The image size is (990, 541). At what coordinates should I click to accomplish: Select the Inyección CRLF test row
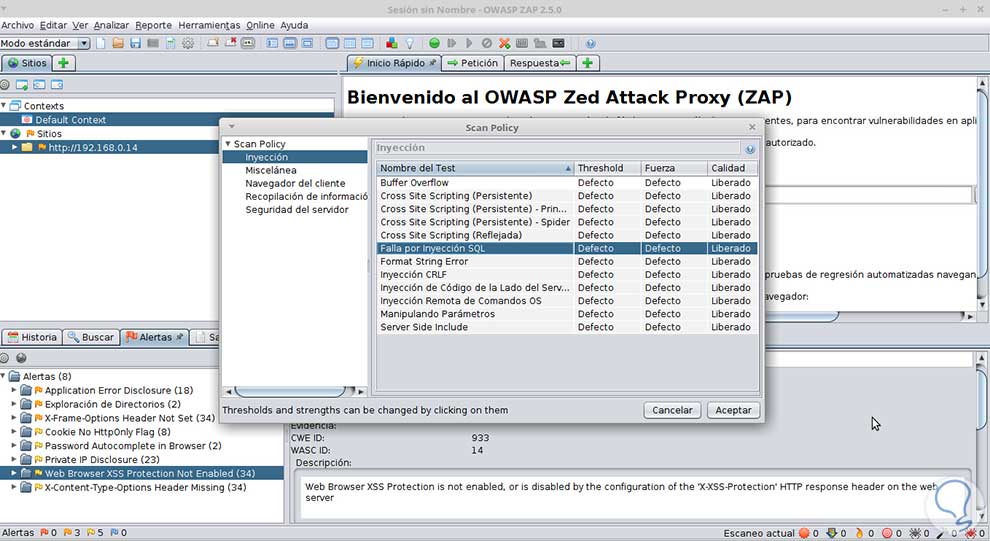pos(567,275)
